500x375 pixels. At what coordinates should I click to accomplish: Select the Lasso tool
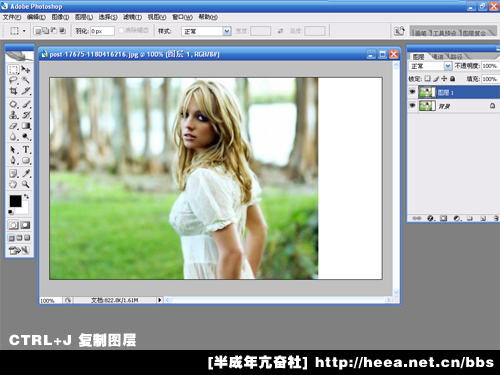coord(13,80)
